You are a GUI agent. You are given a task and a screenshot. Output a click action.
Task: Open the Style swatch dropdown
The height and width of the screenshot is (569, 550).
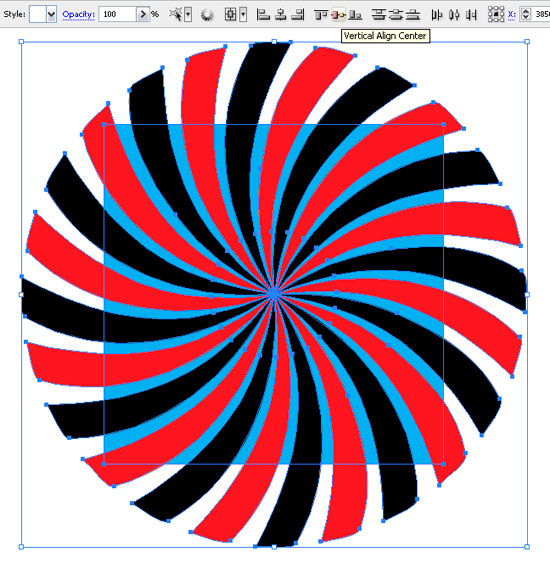point(52,15)
